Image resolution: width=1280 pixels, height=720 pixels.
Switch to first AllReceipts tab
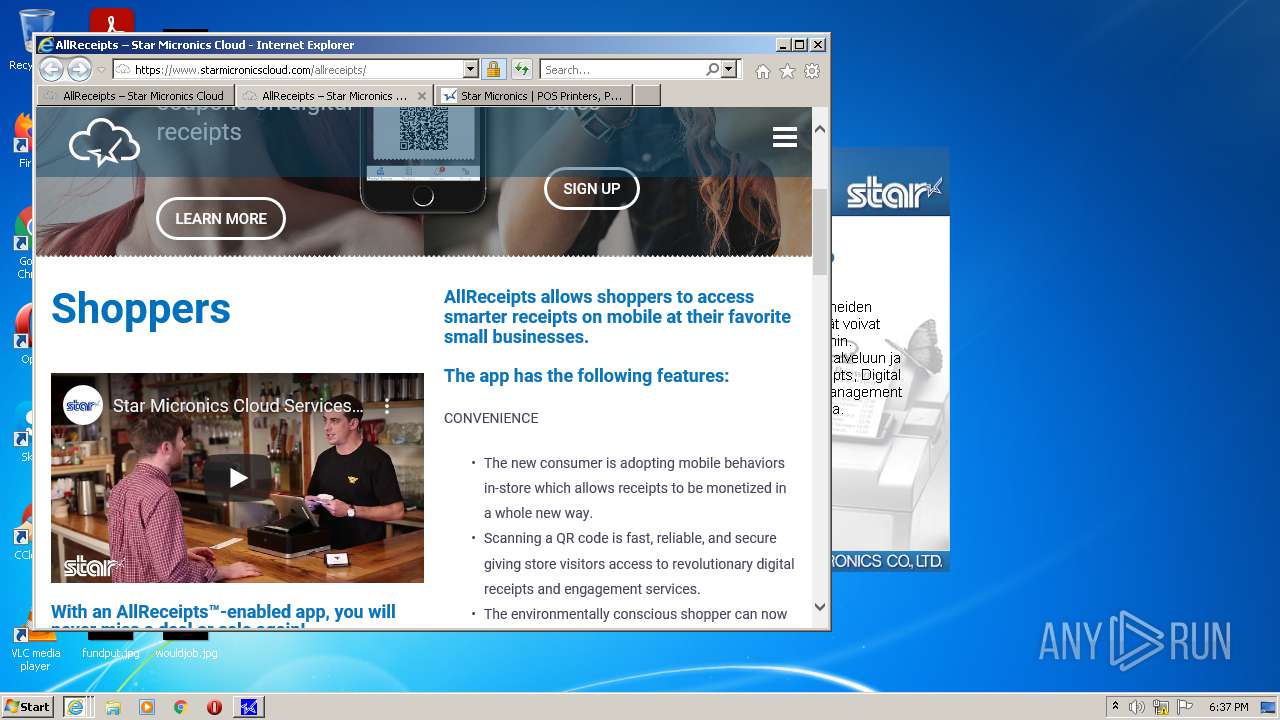[136, 96]
